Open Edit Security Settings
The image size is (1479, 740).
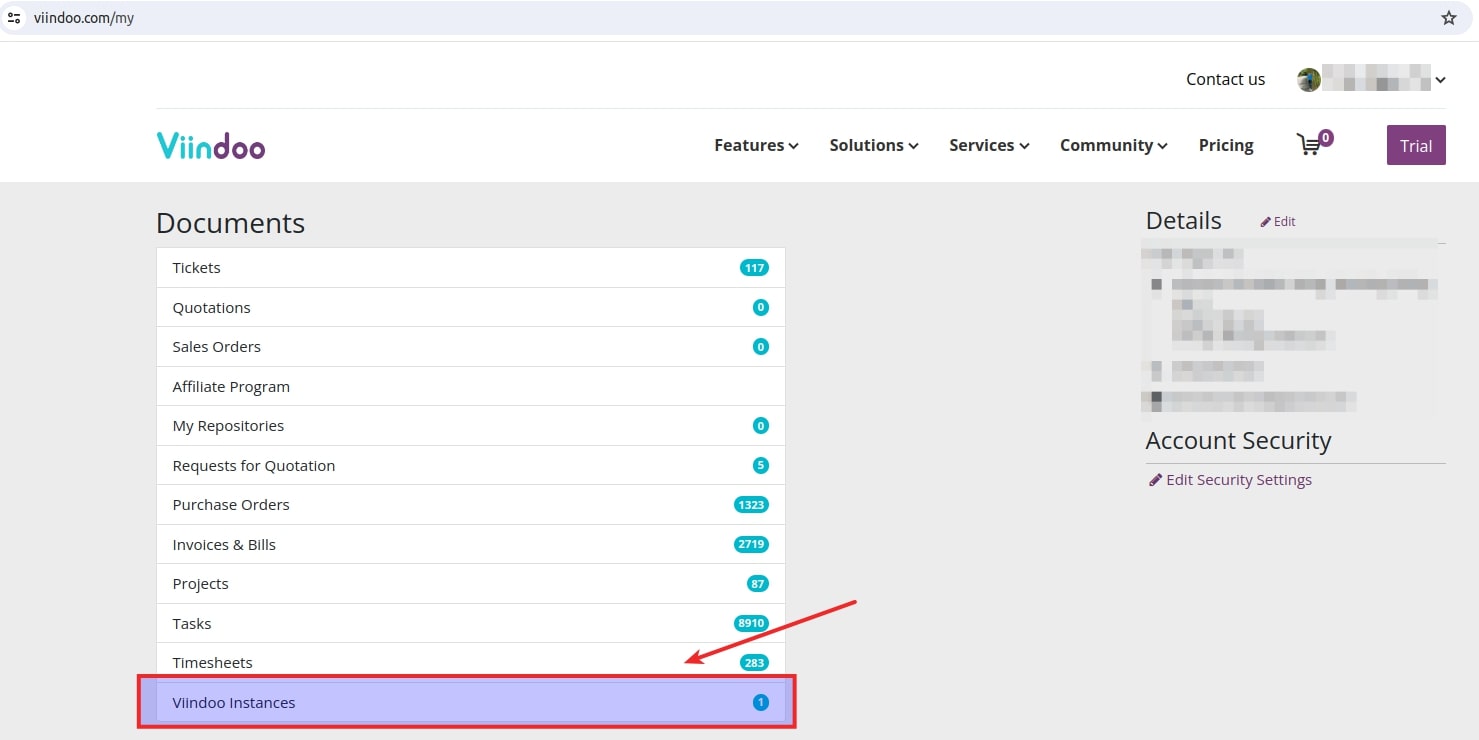tap(1230, 480)
